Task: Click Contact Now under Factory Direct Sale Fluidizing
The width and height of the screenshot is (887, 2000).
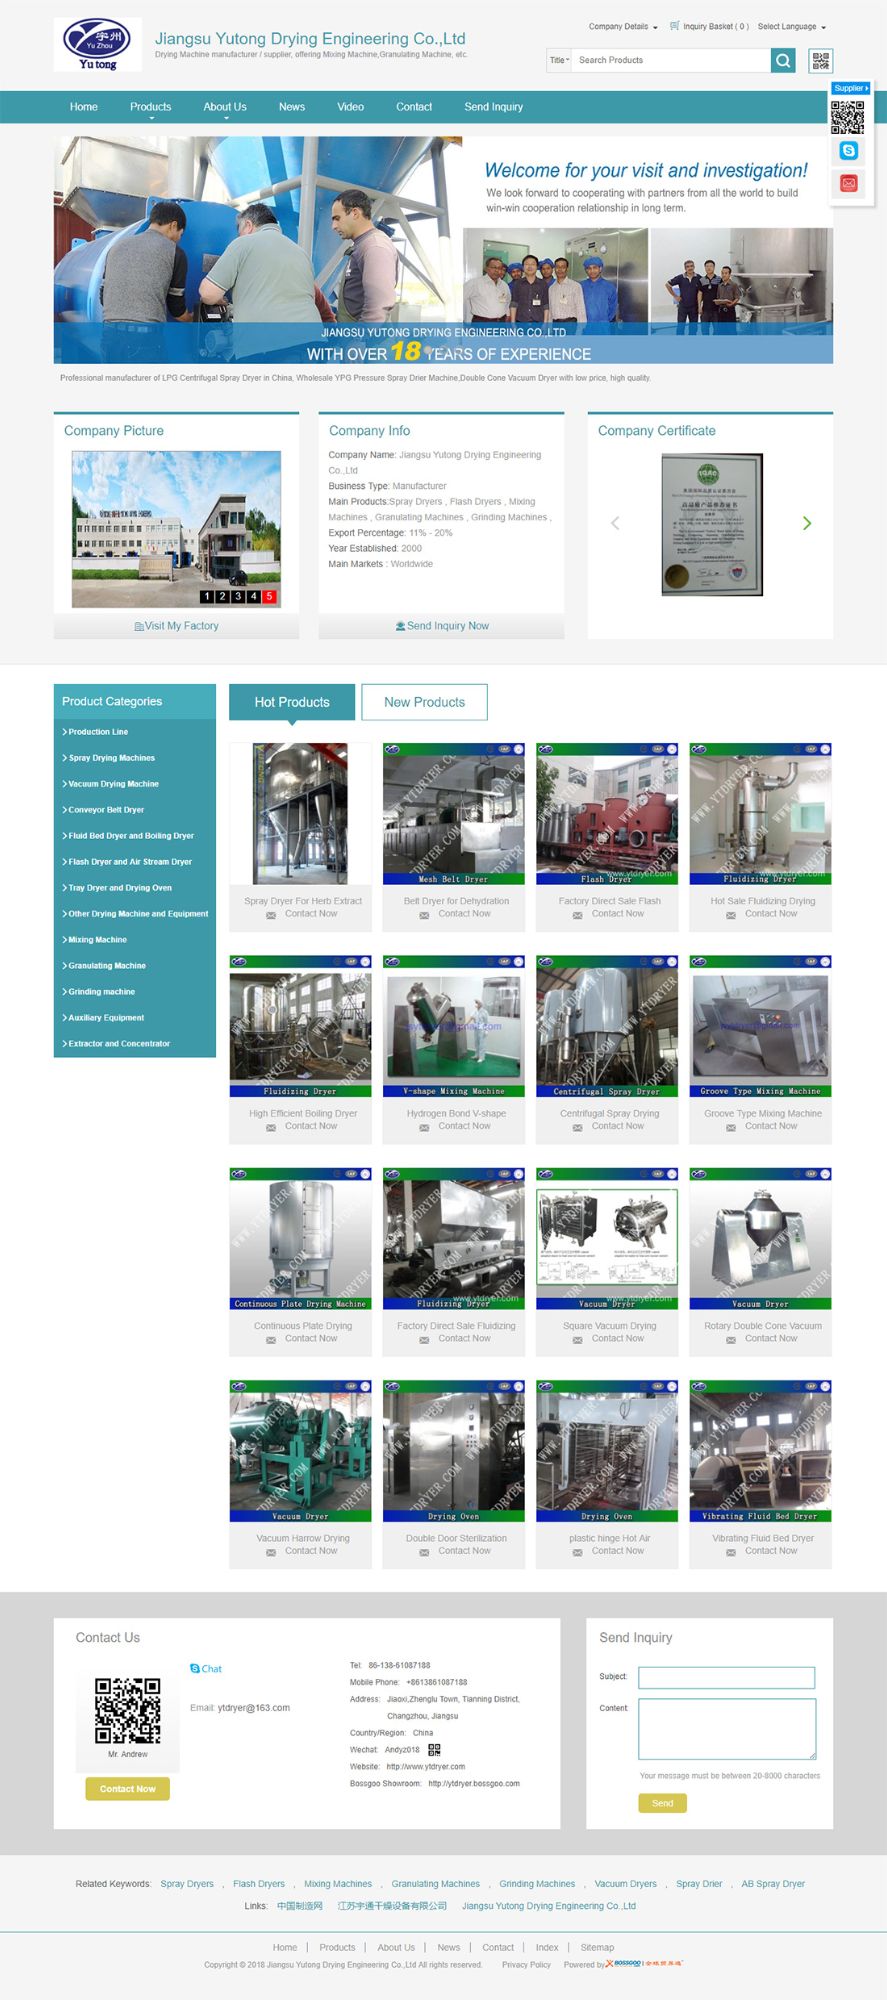Action: click(464, 1338)
